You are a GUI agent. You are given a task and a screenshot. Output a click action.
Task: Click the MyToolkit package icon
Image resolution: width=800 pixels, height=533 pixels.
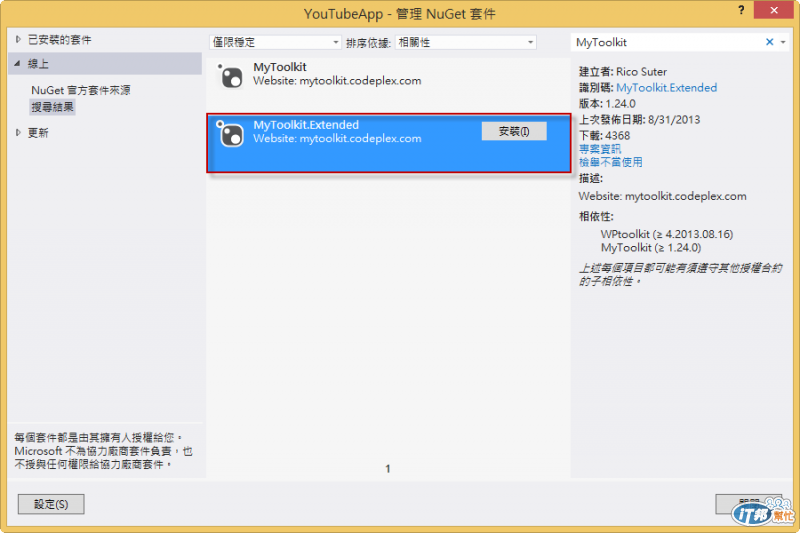click(230, 77)
